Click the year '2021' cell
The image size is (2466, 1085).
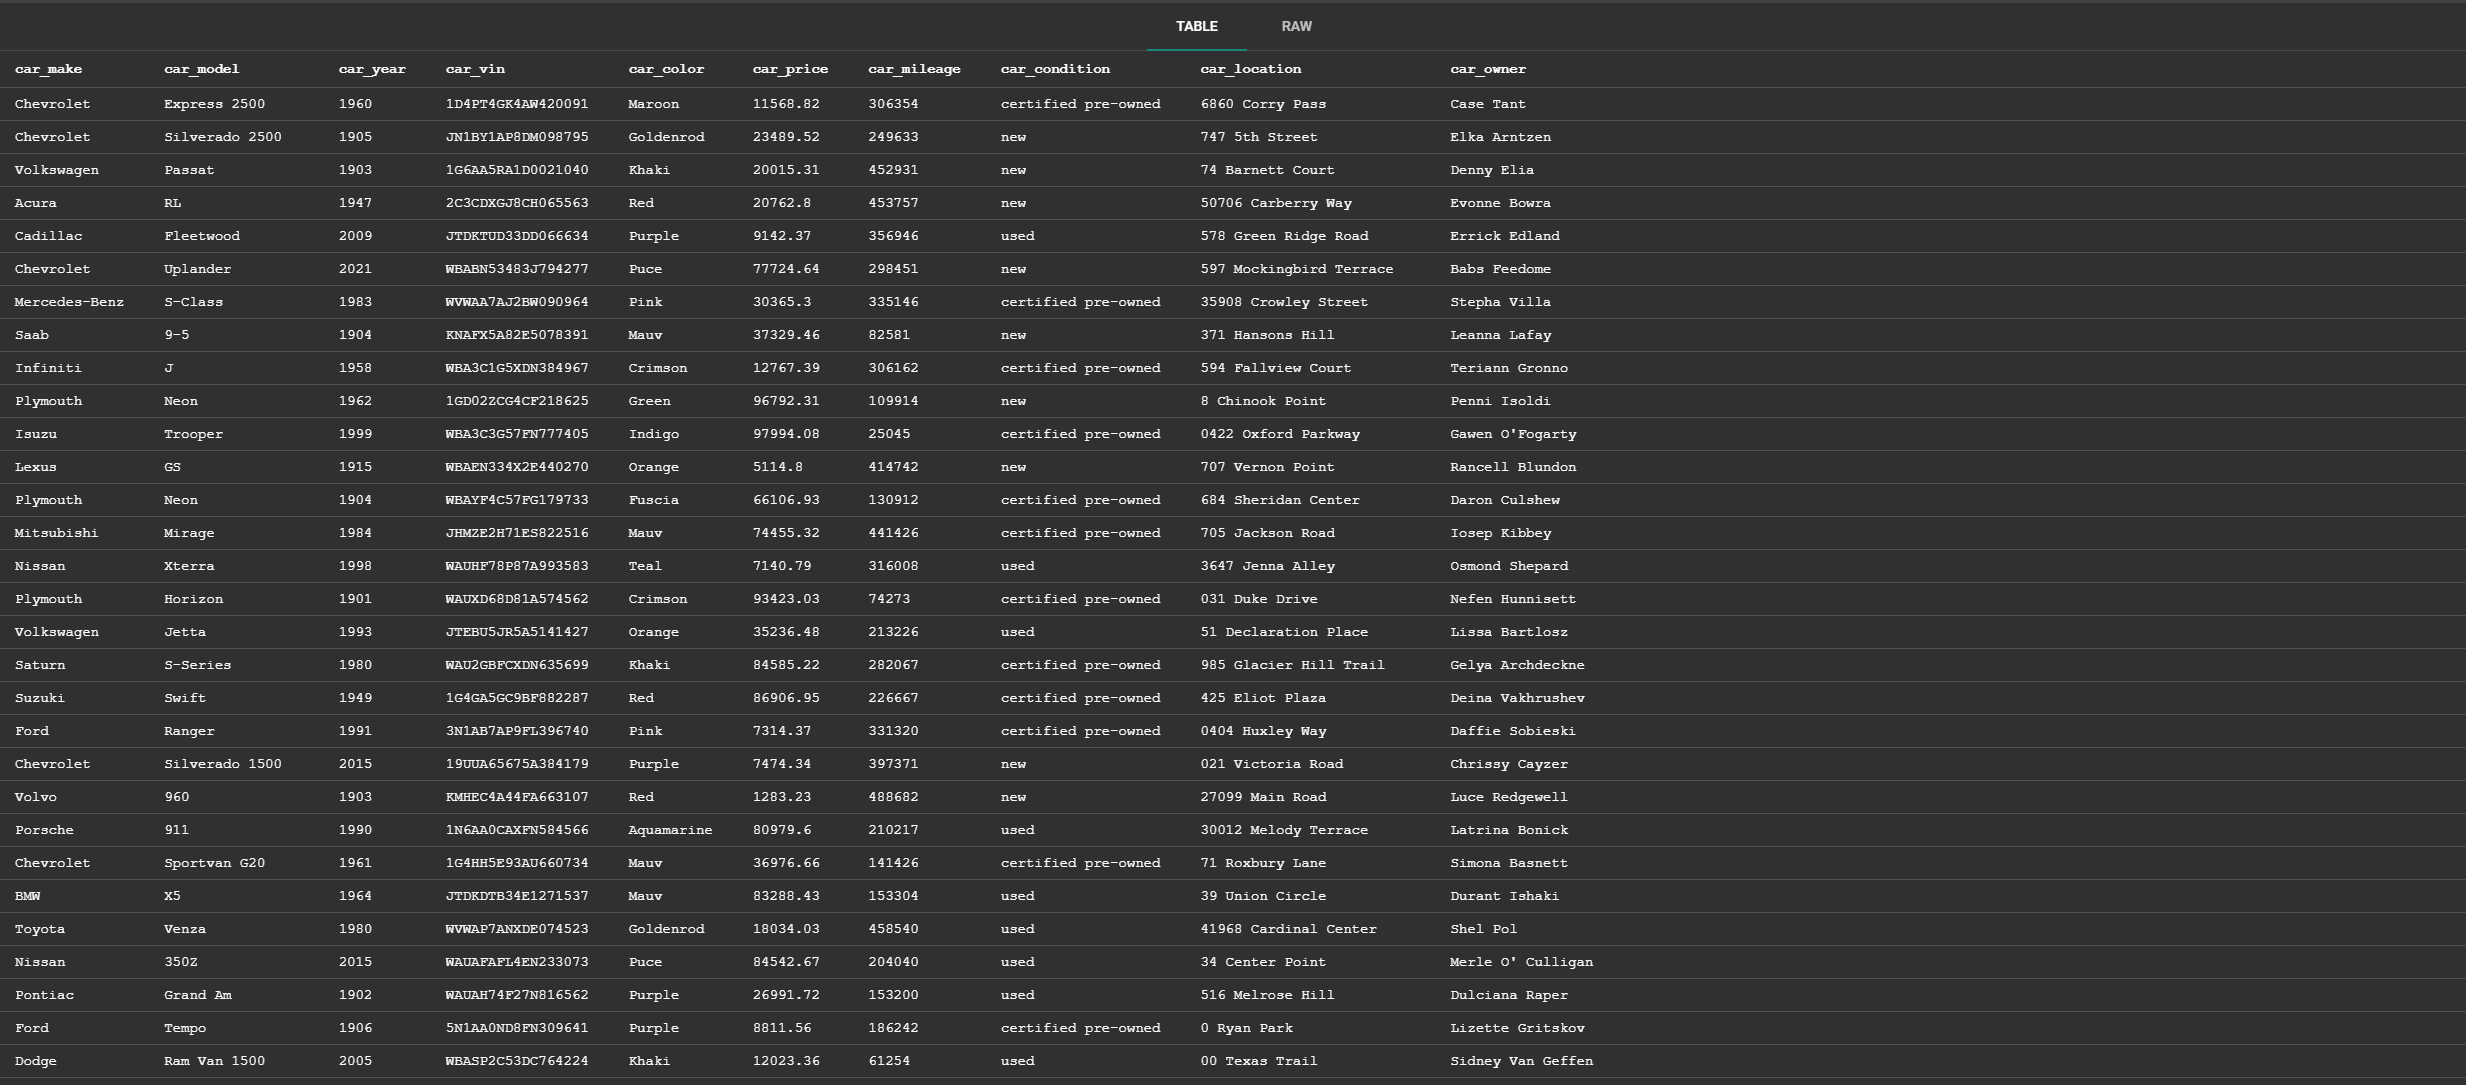(x=355, y=269)
